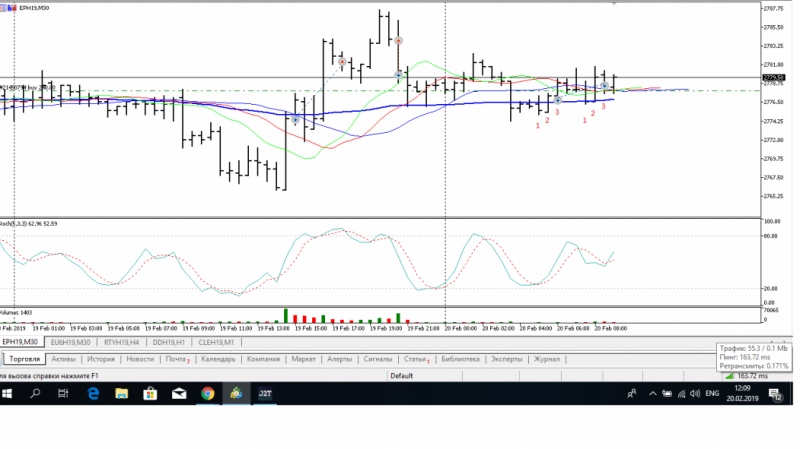Show hidden system tray icons chevron

tap(653, 393)
